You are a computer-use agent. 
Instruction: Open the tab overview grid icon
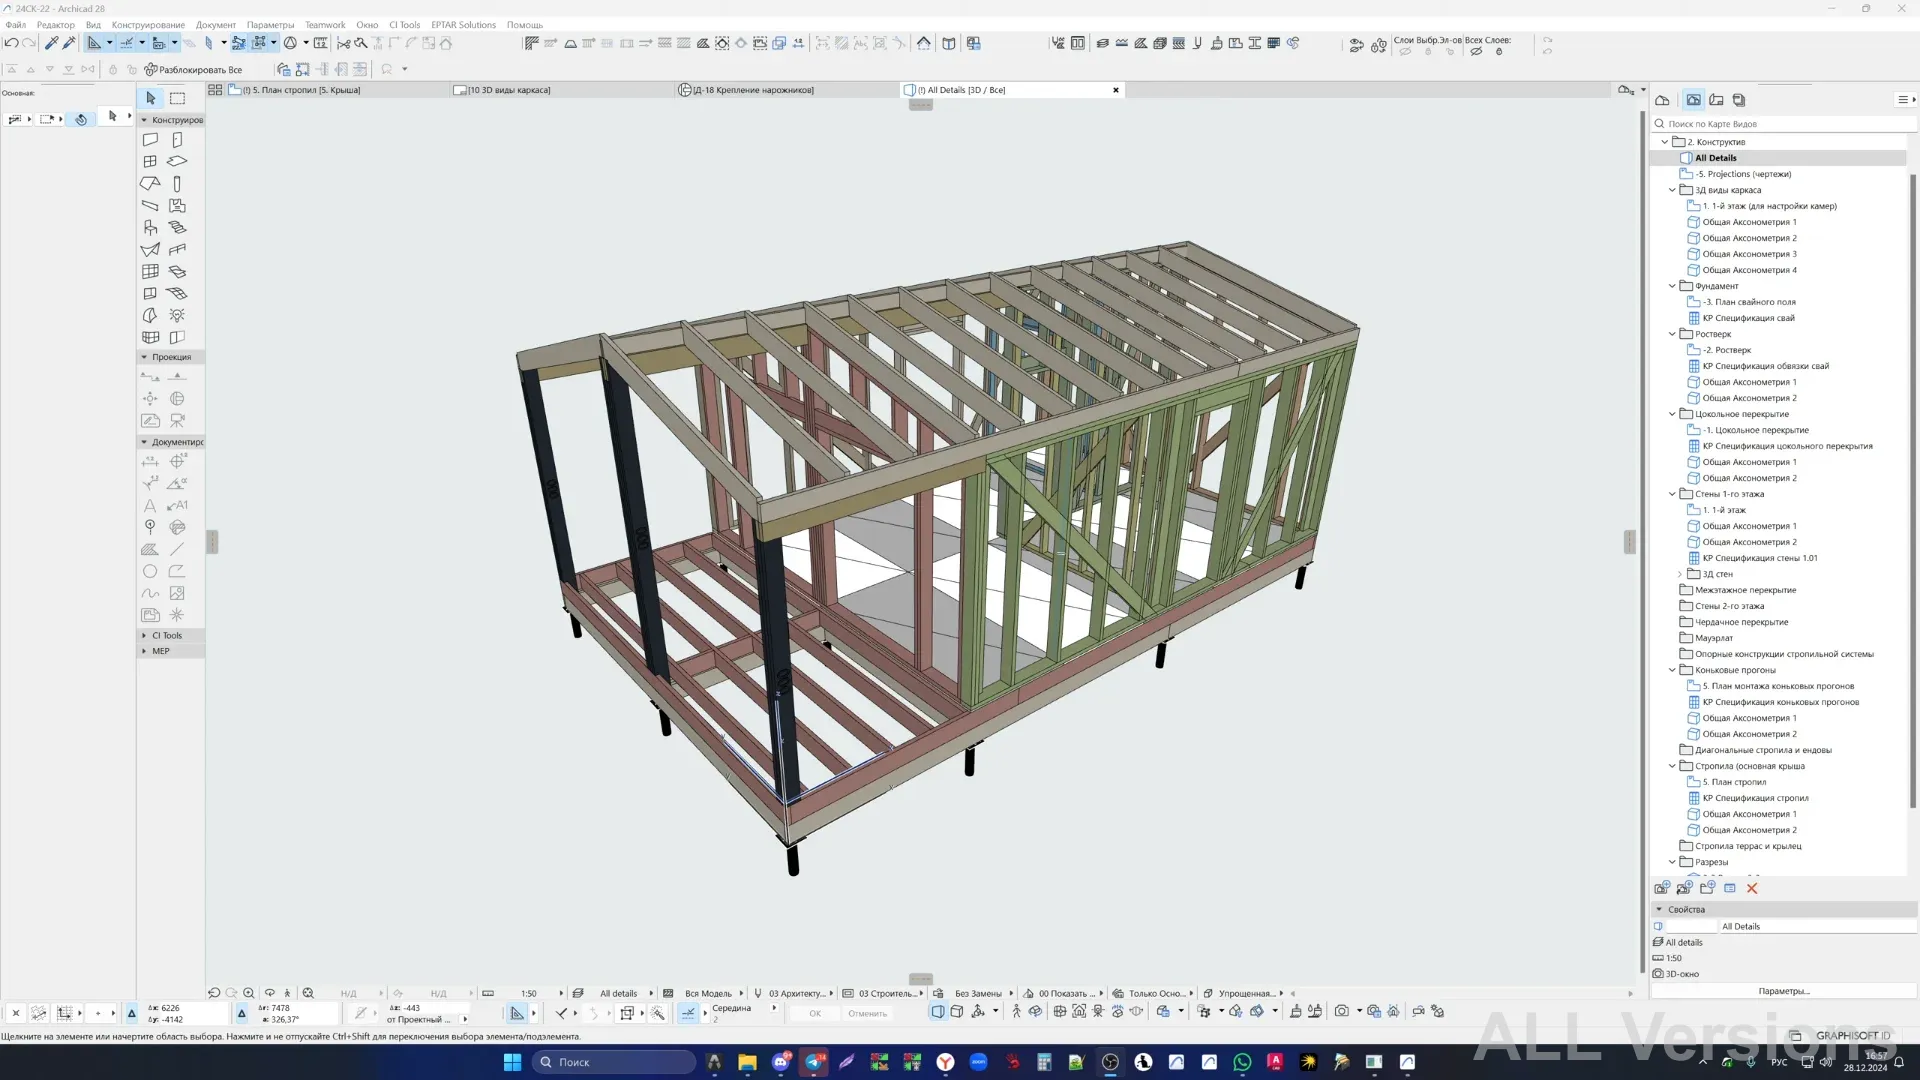click(215, 90)
